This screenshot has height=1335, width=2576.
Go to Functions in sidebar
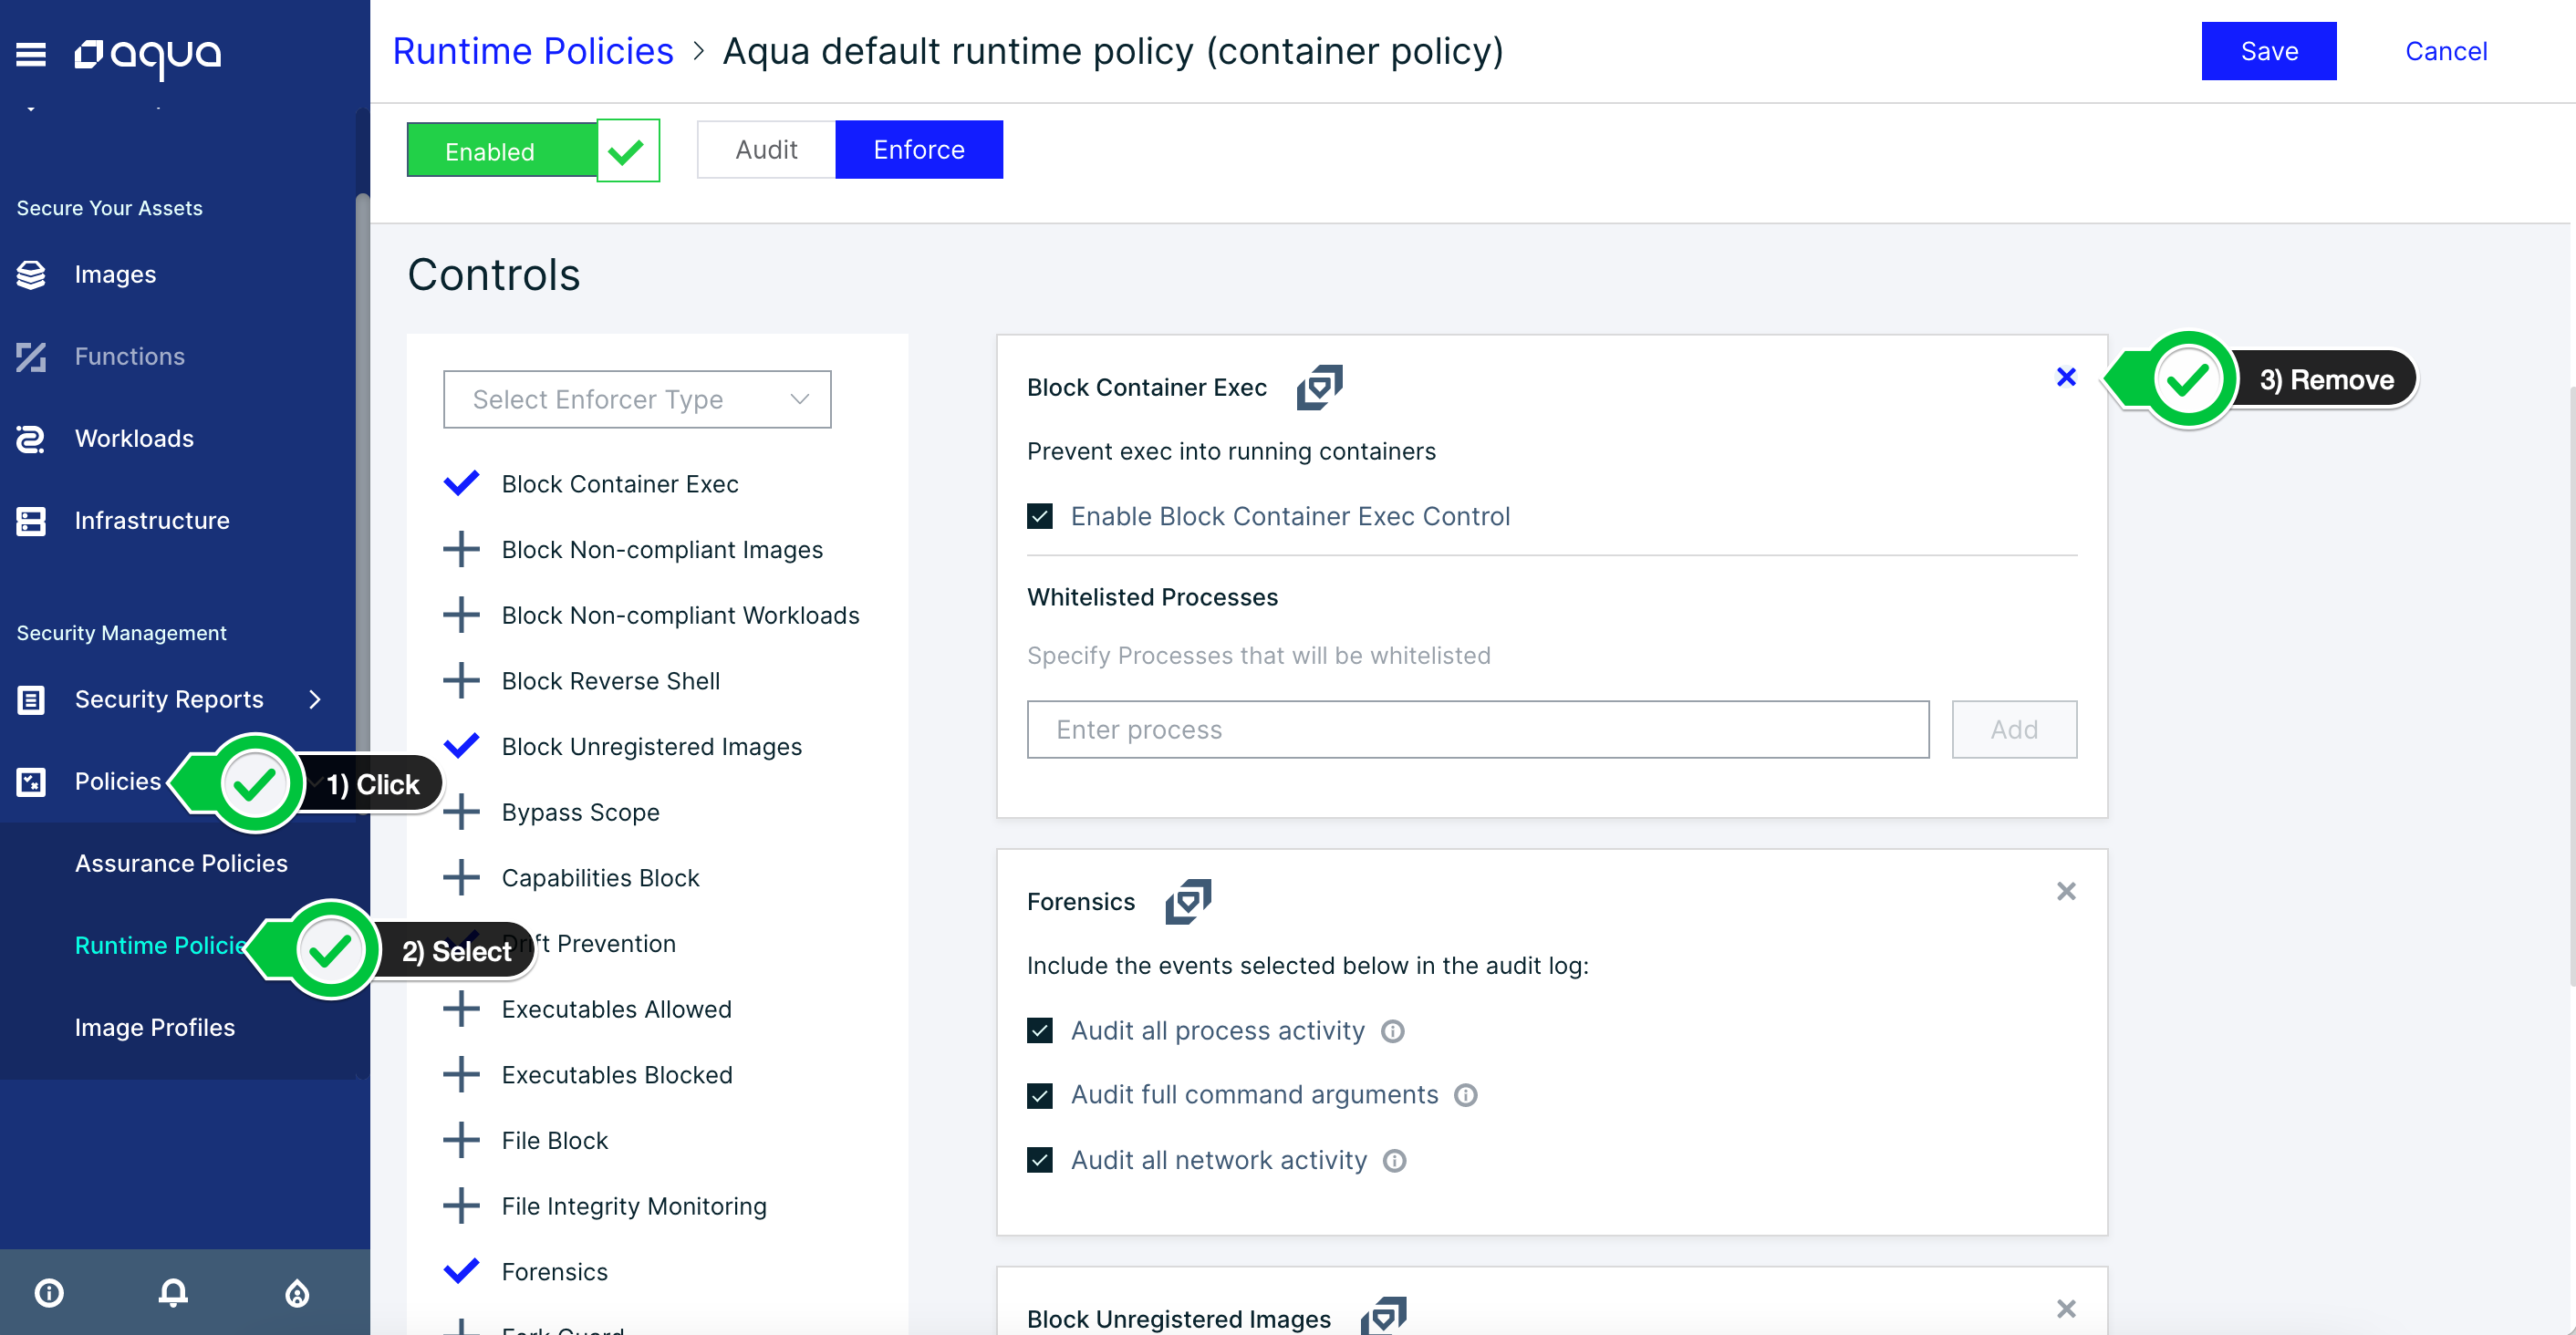130,356
